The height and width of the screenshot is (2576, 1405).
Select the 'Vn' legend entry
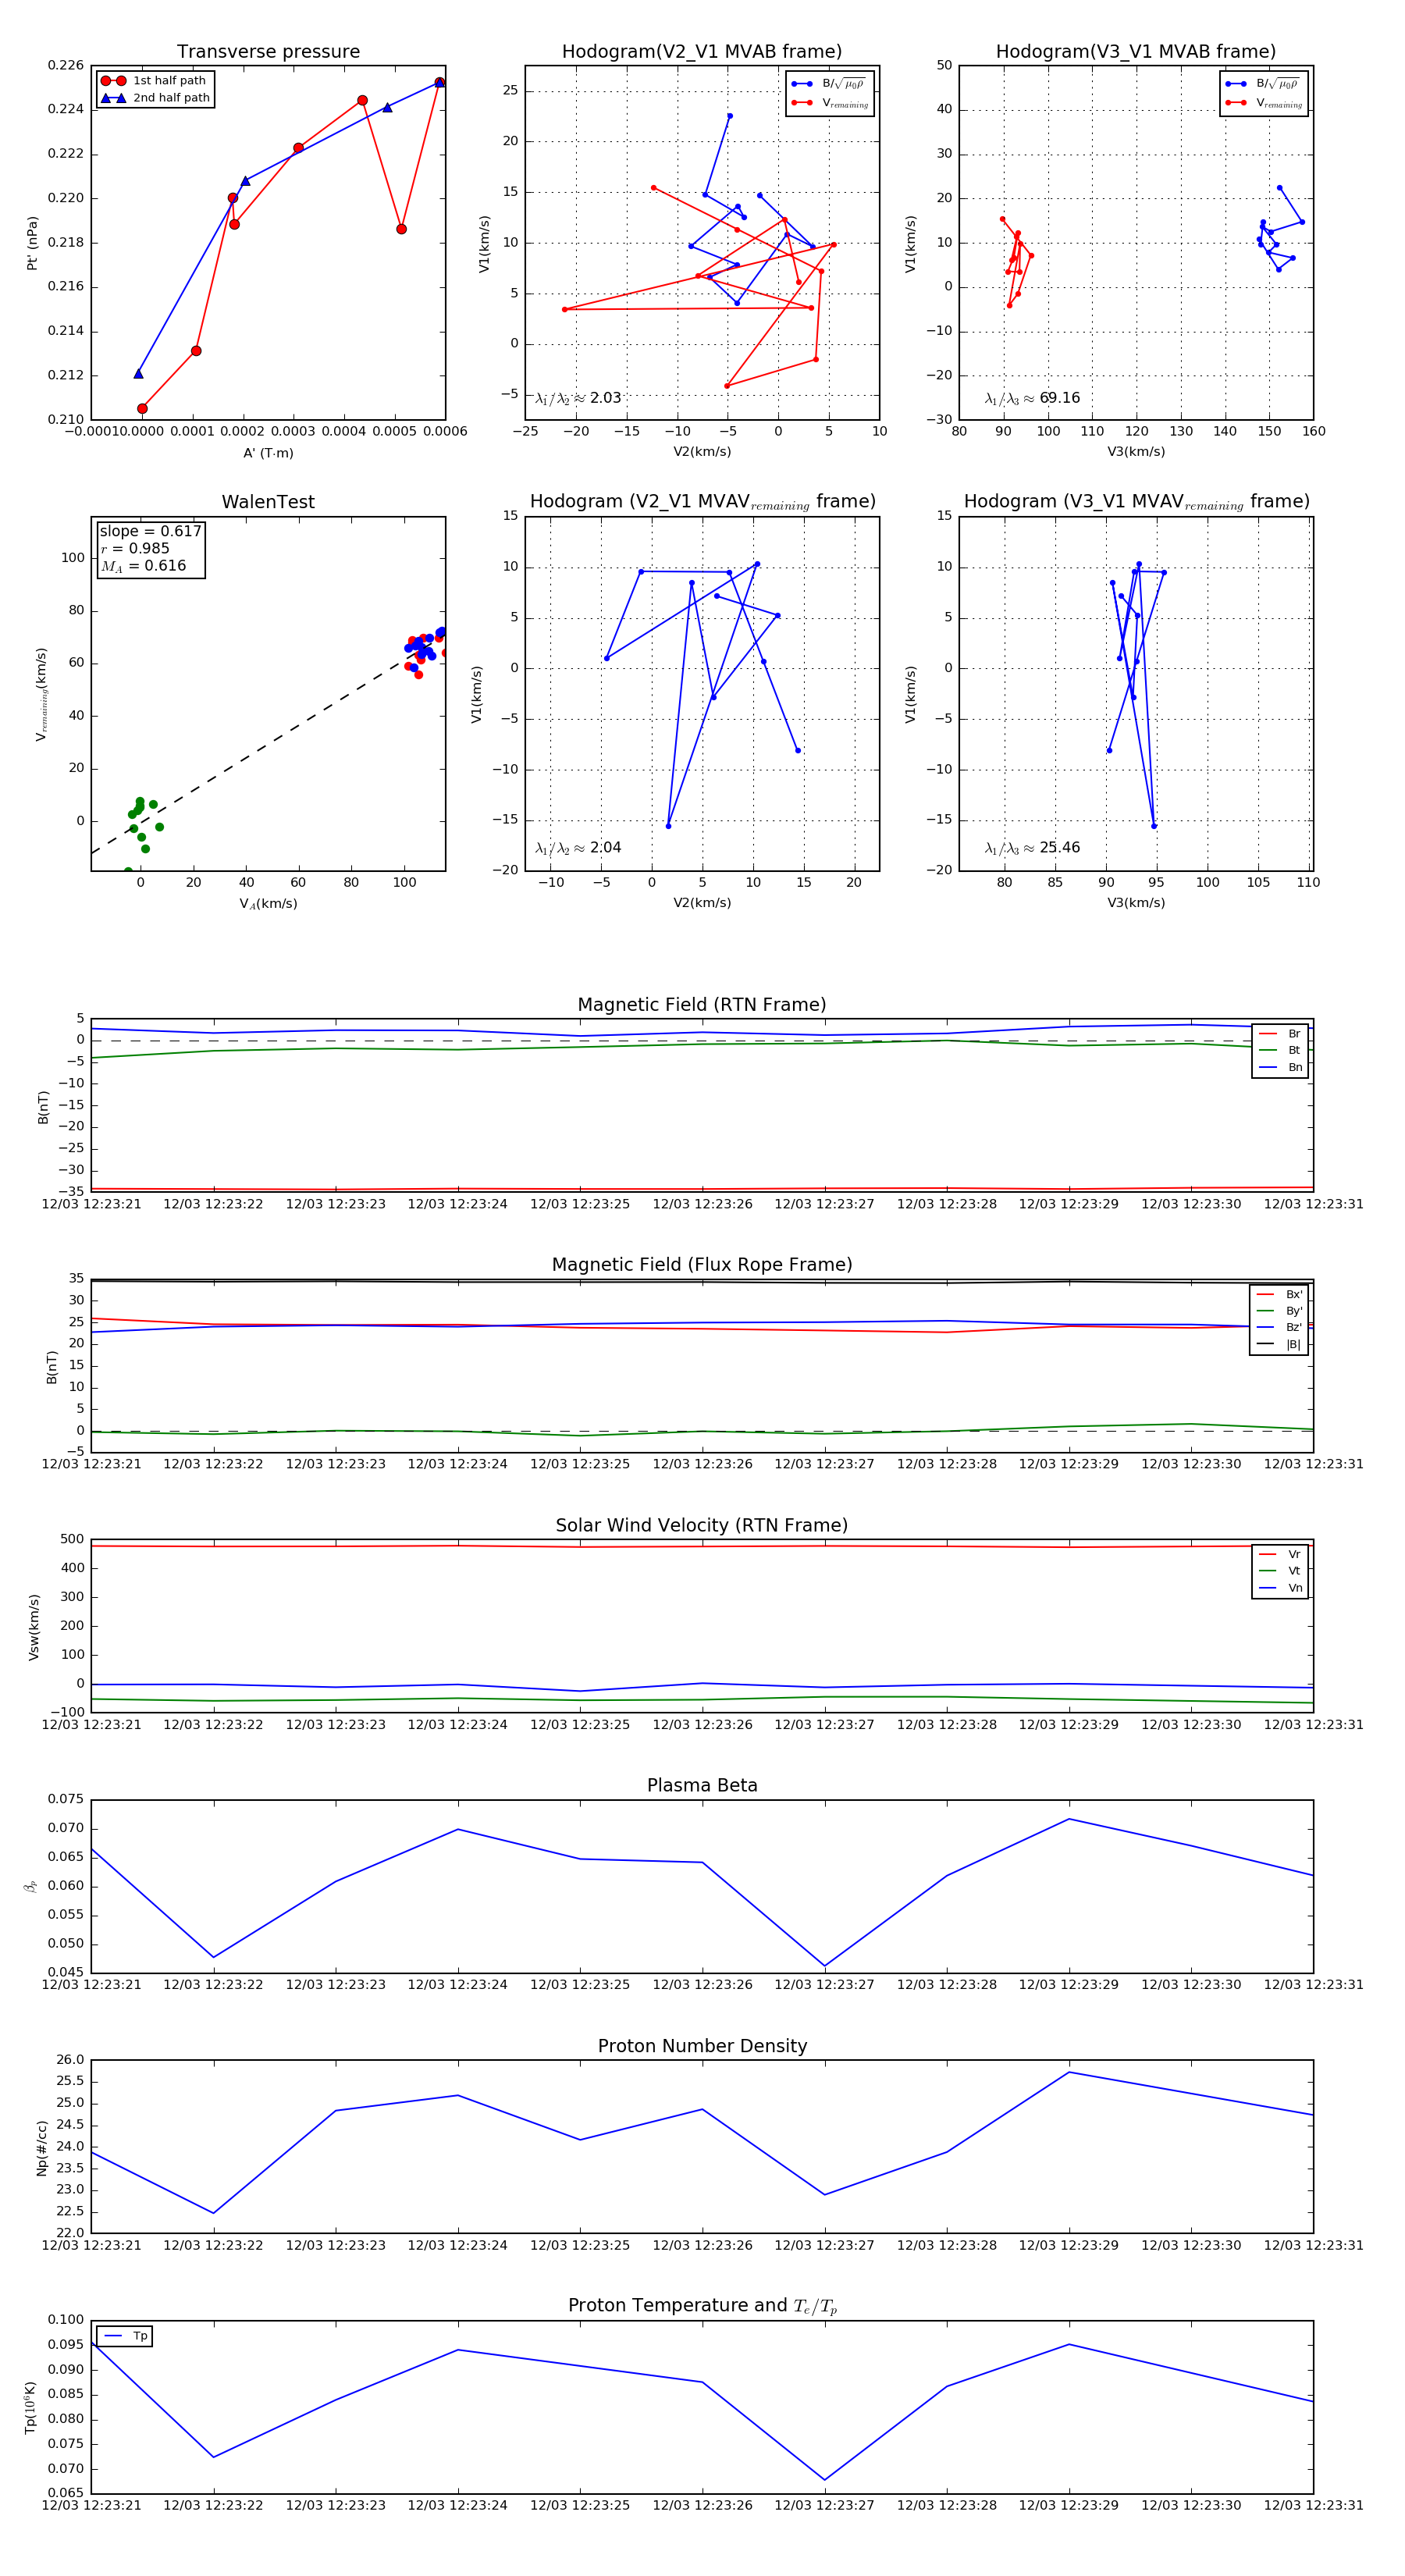(x=1280, y=1588)
